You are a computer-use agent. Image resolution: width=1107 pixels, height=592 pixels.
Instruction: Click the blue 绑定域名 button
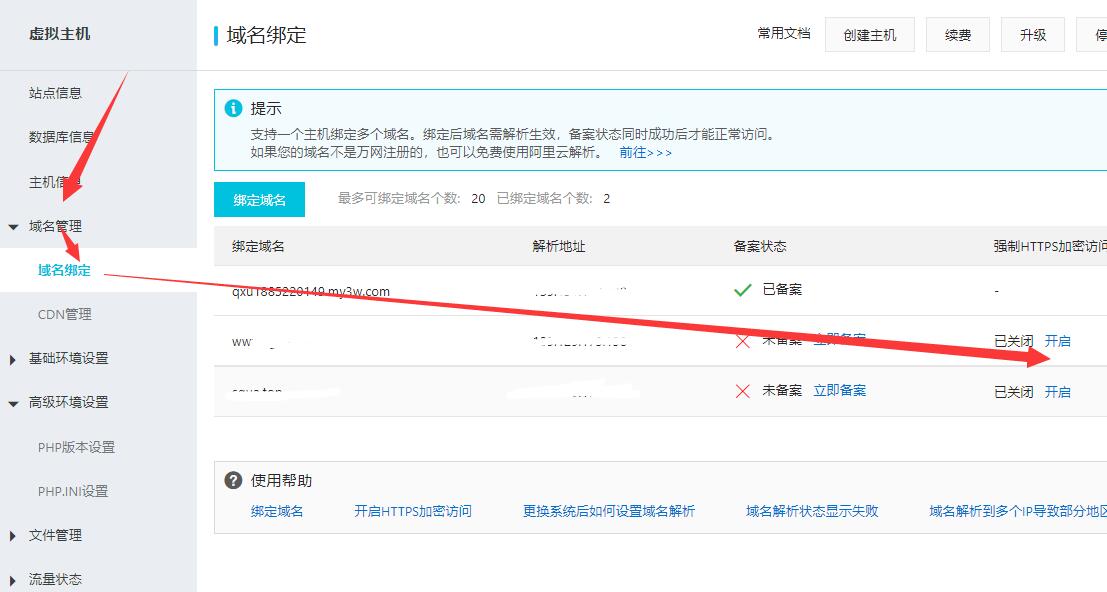259,200
